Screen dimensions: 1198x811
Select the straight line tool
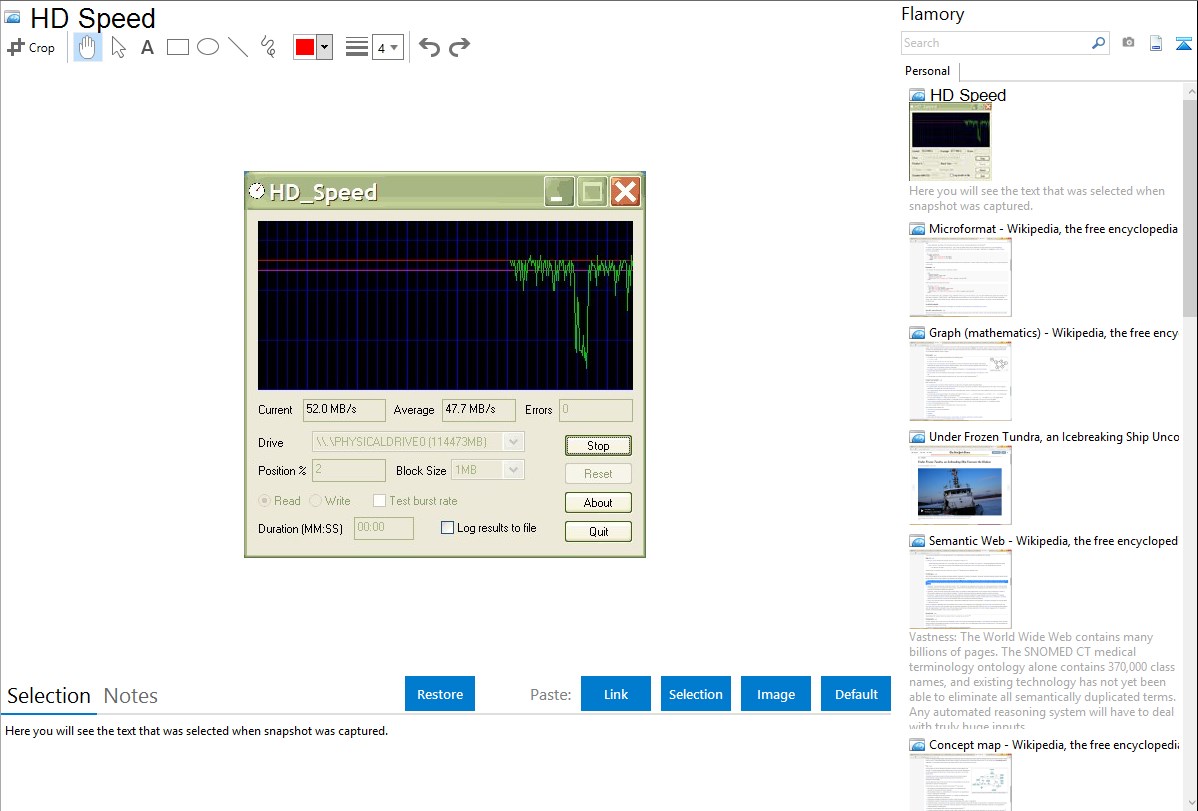pos(238,47)
